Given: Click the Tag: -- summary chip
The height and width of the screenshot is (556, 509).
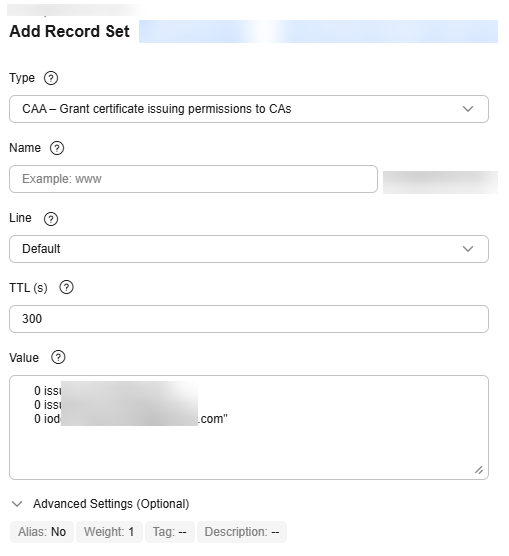Looking at the screenshot, I should (x=170, y=532).
